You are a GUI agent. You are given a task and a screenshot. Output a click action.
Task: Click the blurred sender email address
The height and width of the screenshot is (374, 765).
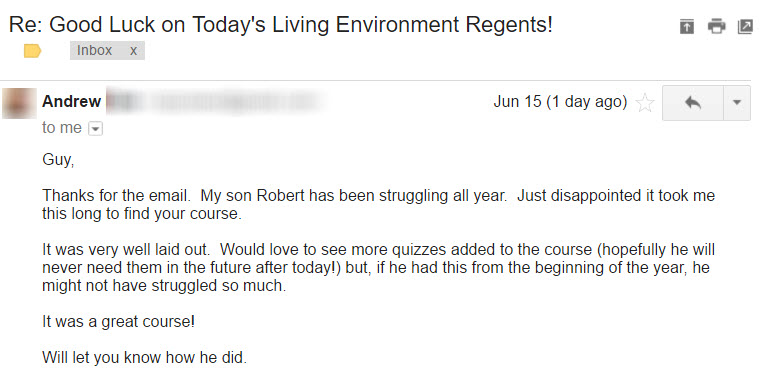(215, 102)
